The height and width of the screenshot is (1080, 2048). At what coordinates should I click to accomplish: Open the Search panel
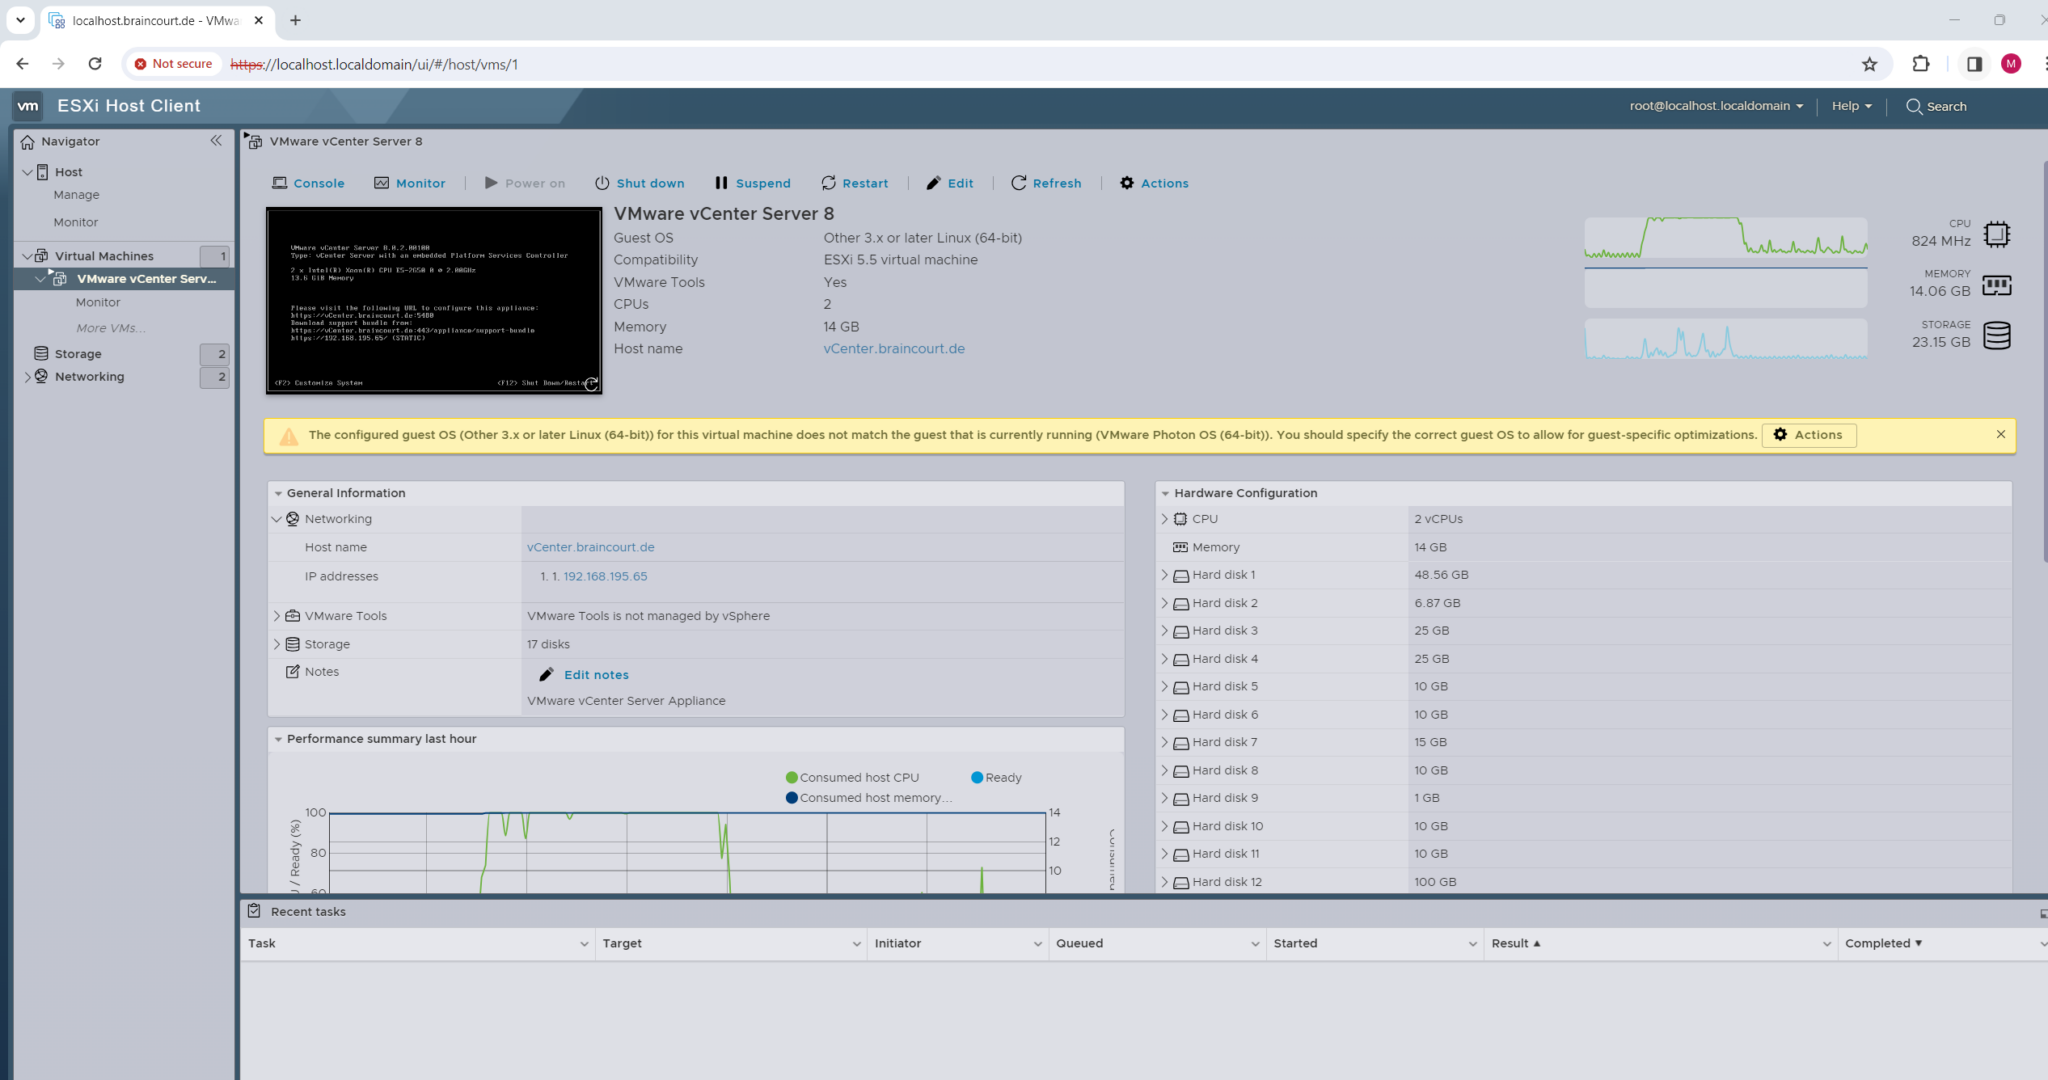coord(1935,106)
